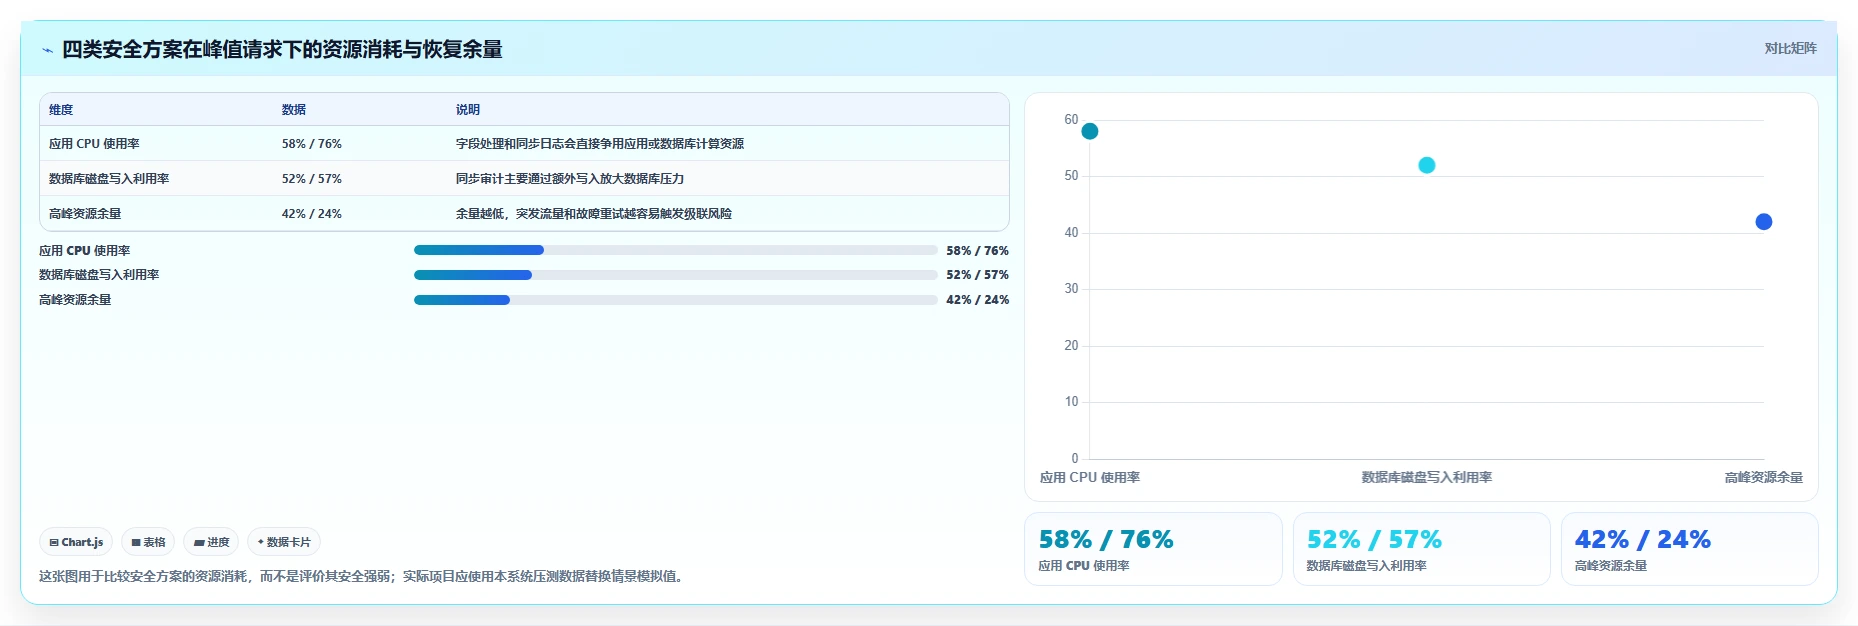Click the header icon beside the title
This screenshot has width=1858, height=626.
47,50
